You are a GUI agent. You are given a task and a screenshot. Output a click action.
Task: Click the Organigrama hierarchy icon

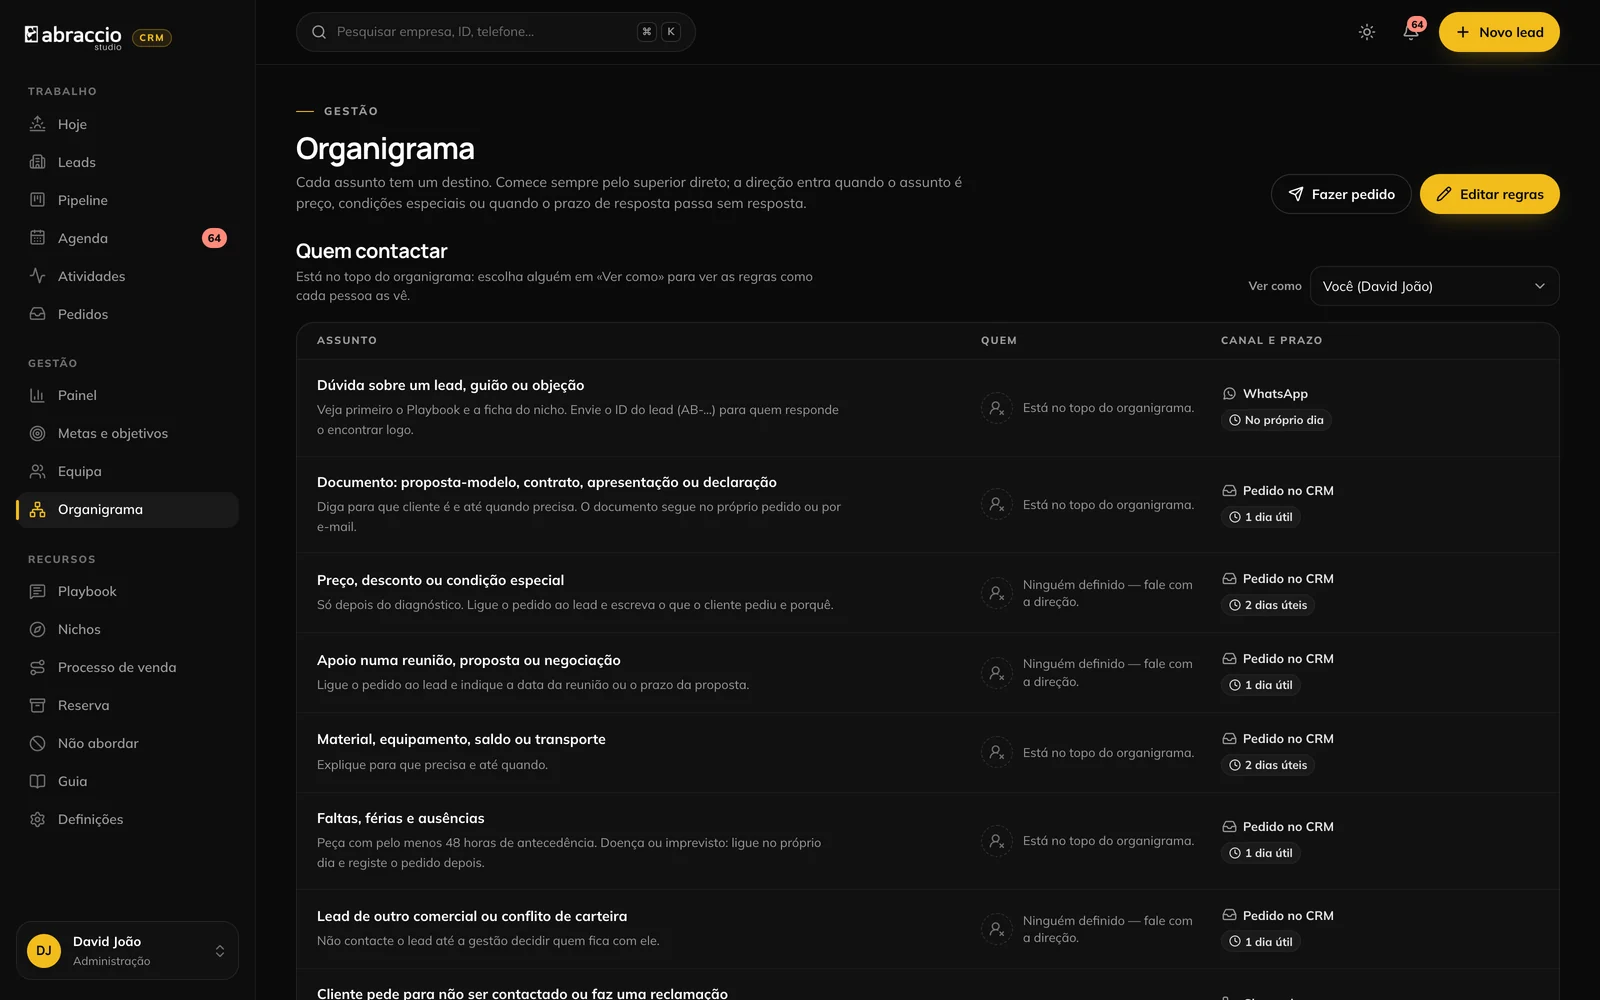(x=37, y=509)
